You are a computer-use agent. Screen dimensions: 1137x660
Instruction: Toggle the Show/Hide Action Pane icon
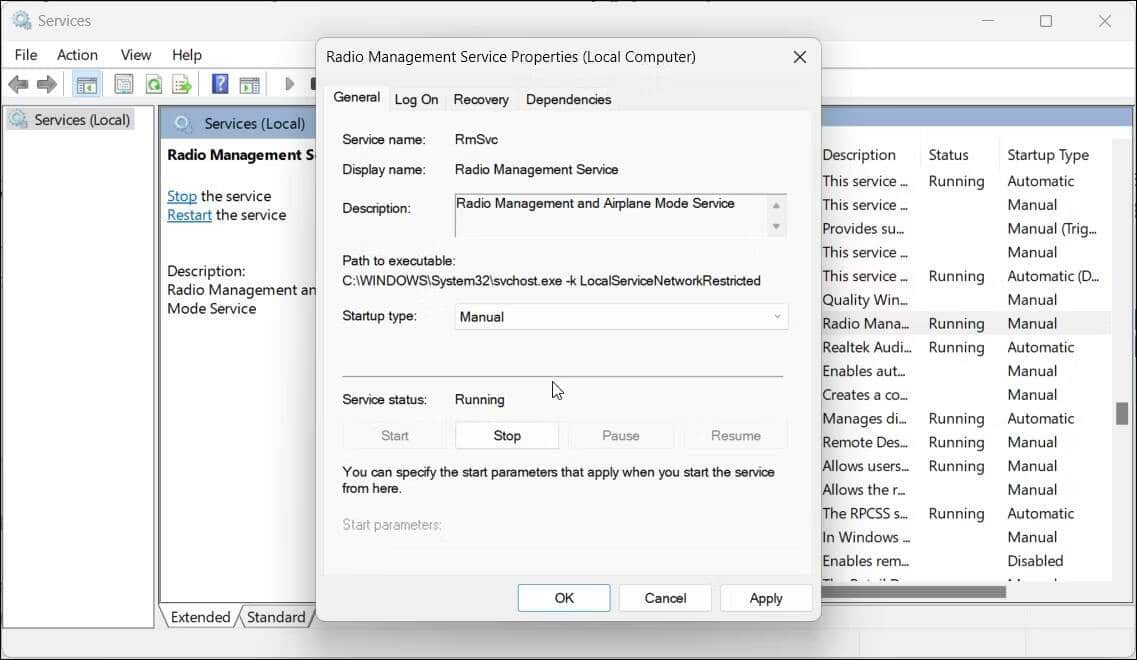coord(249,84)
